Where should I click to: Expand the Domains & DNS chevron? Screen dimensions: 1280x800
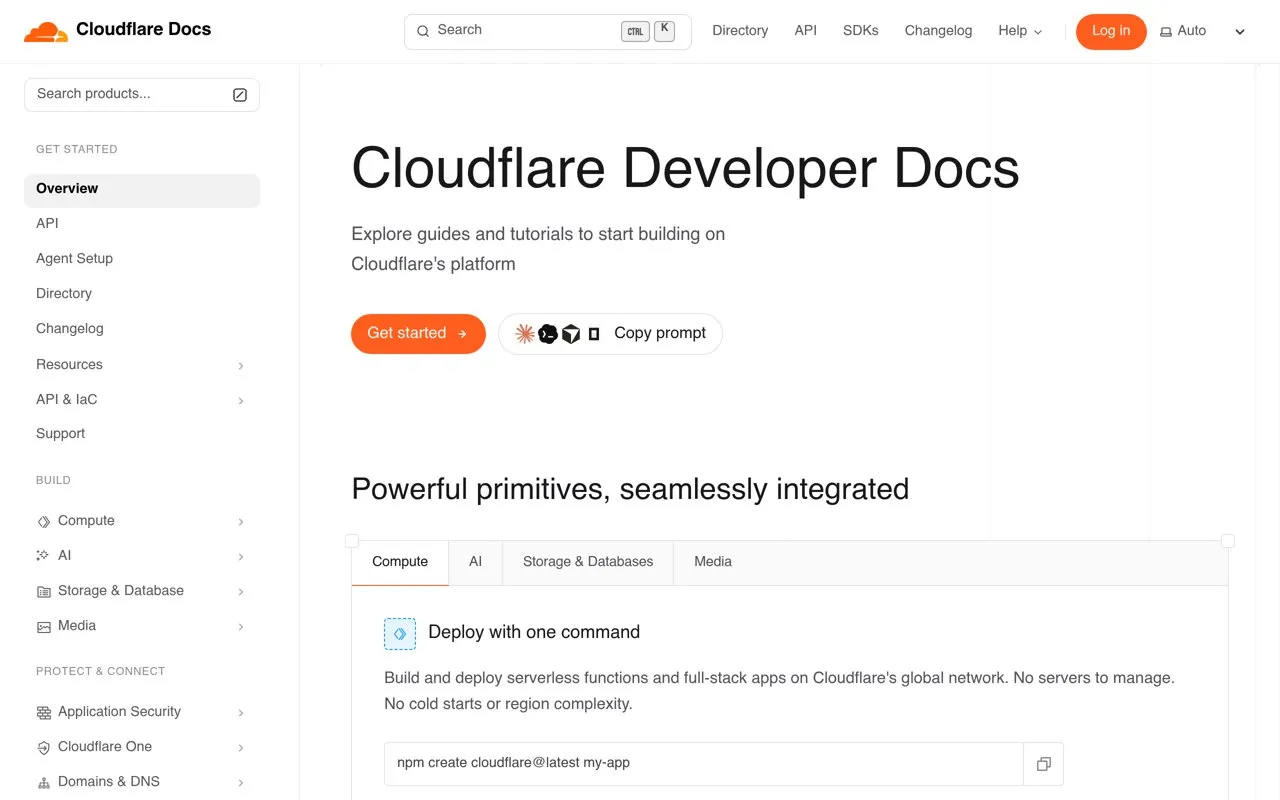pyautogui.click(x=241, y=783)
